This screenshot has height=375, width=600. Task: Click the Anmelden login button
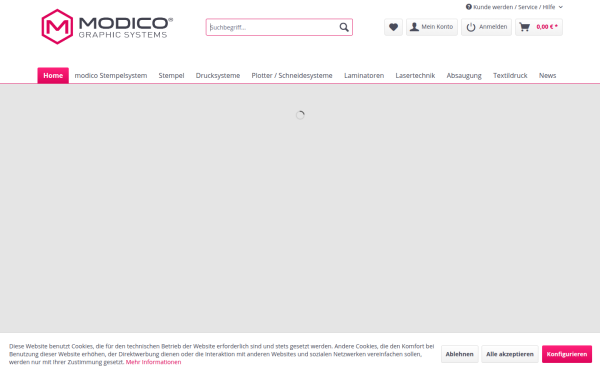click(486, 27)
